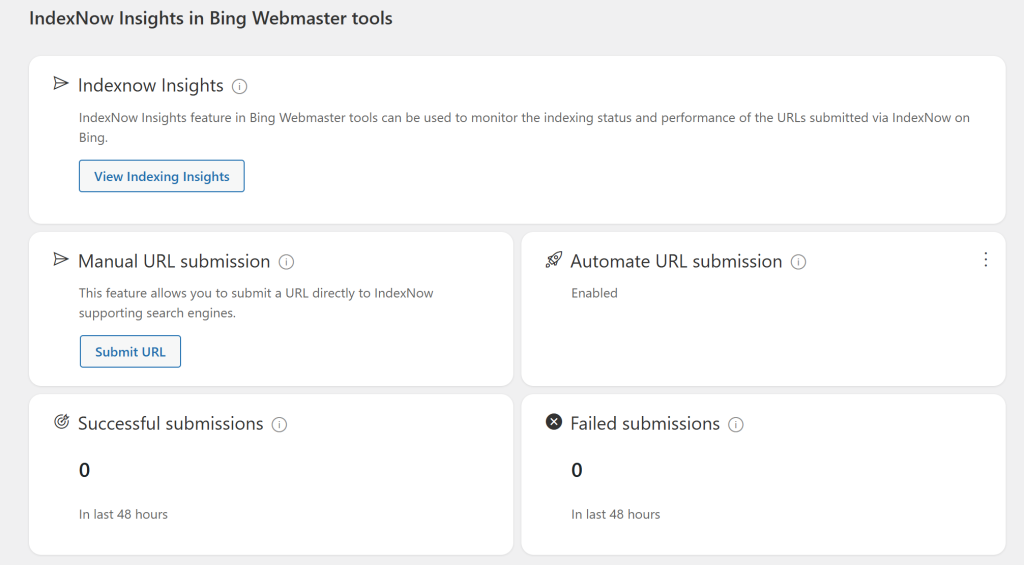The image size is (1024, 565).
Task: Click the 'Successful submissions' title
Action: tap(170, 424)
